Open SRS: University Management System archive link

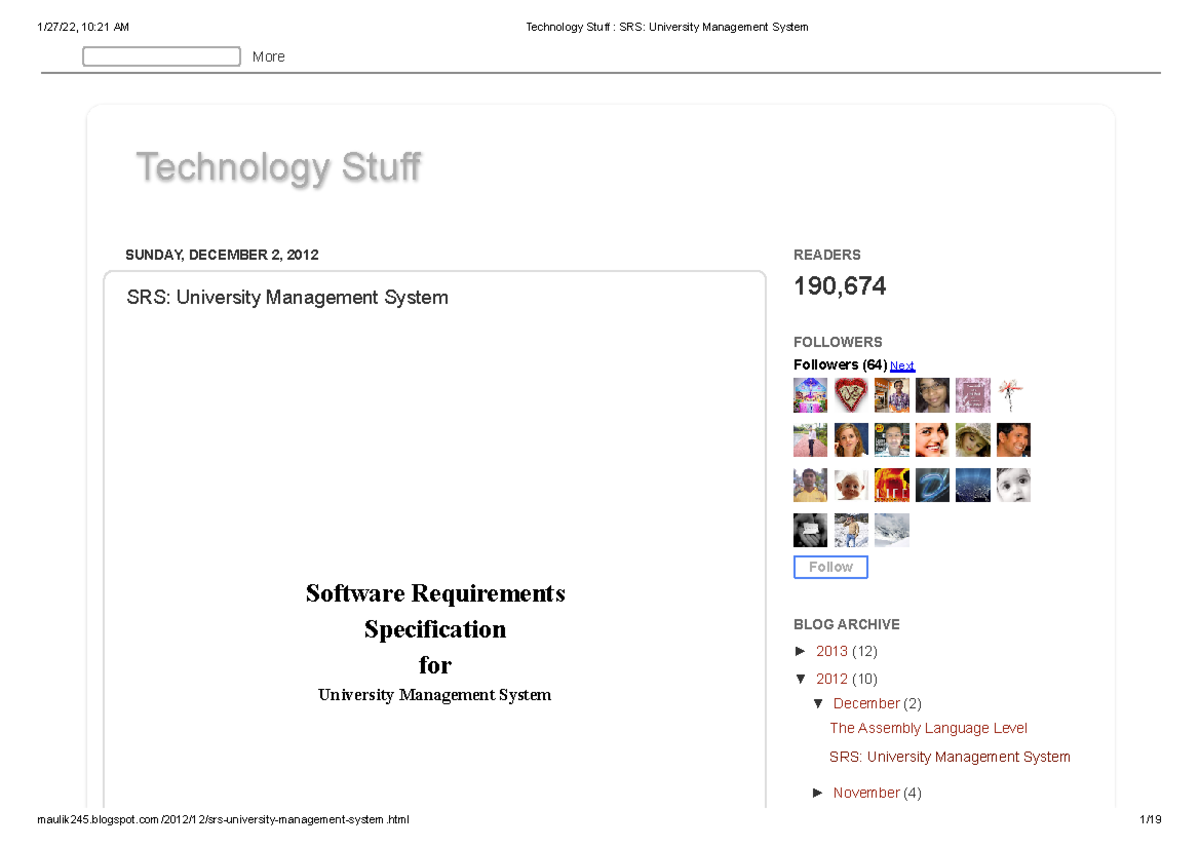pos(950,758)
